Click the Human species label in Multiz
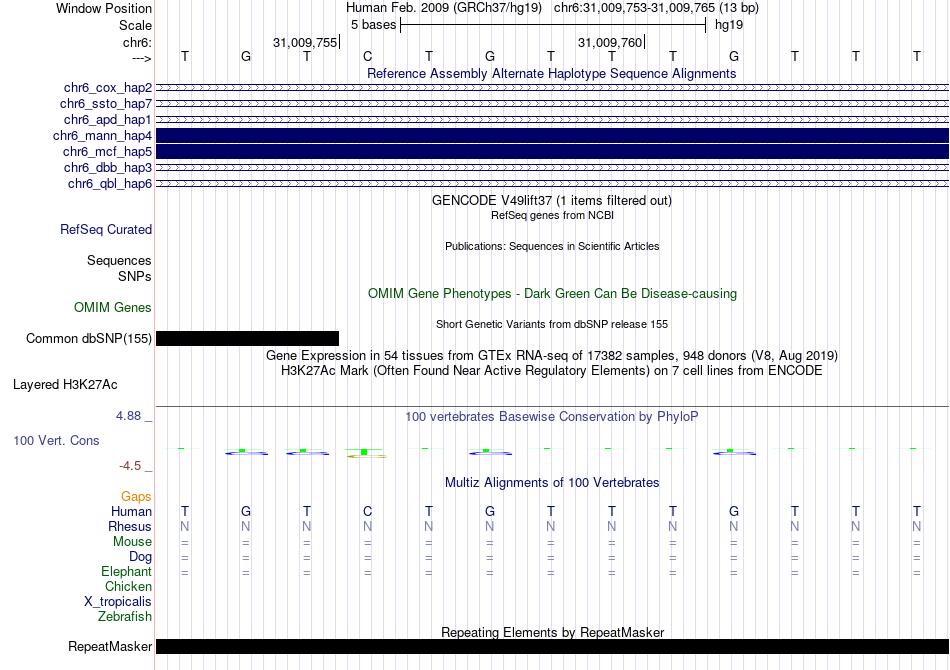This screenshot has width=950, height=670. click(131, 511)
